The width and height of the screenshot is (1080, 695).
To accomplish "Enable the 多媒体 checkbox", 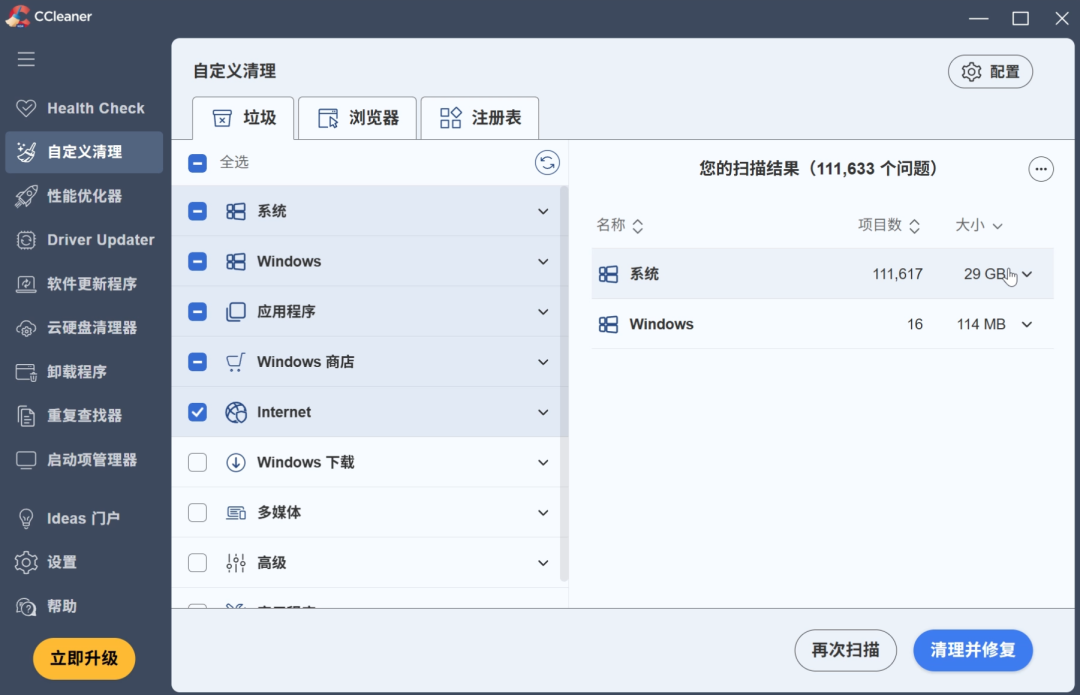I will pyautogui.click(x=198, y=512).
